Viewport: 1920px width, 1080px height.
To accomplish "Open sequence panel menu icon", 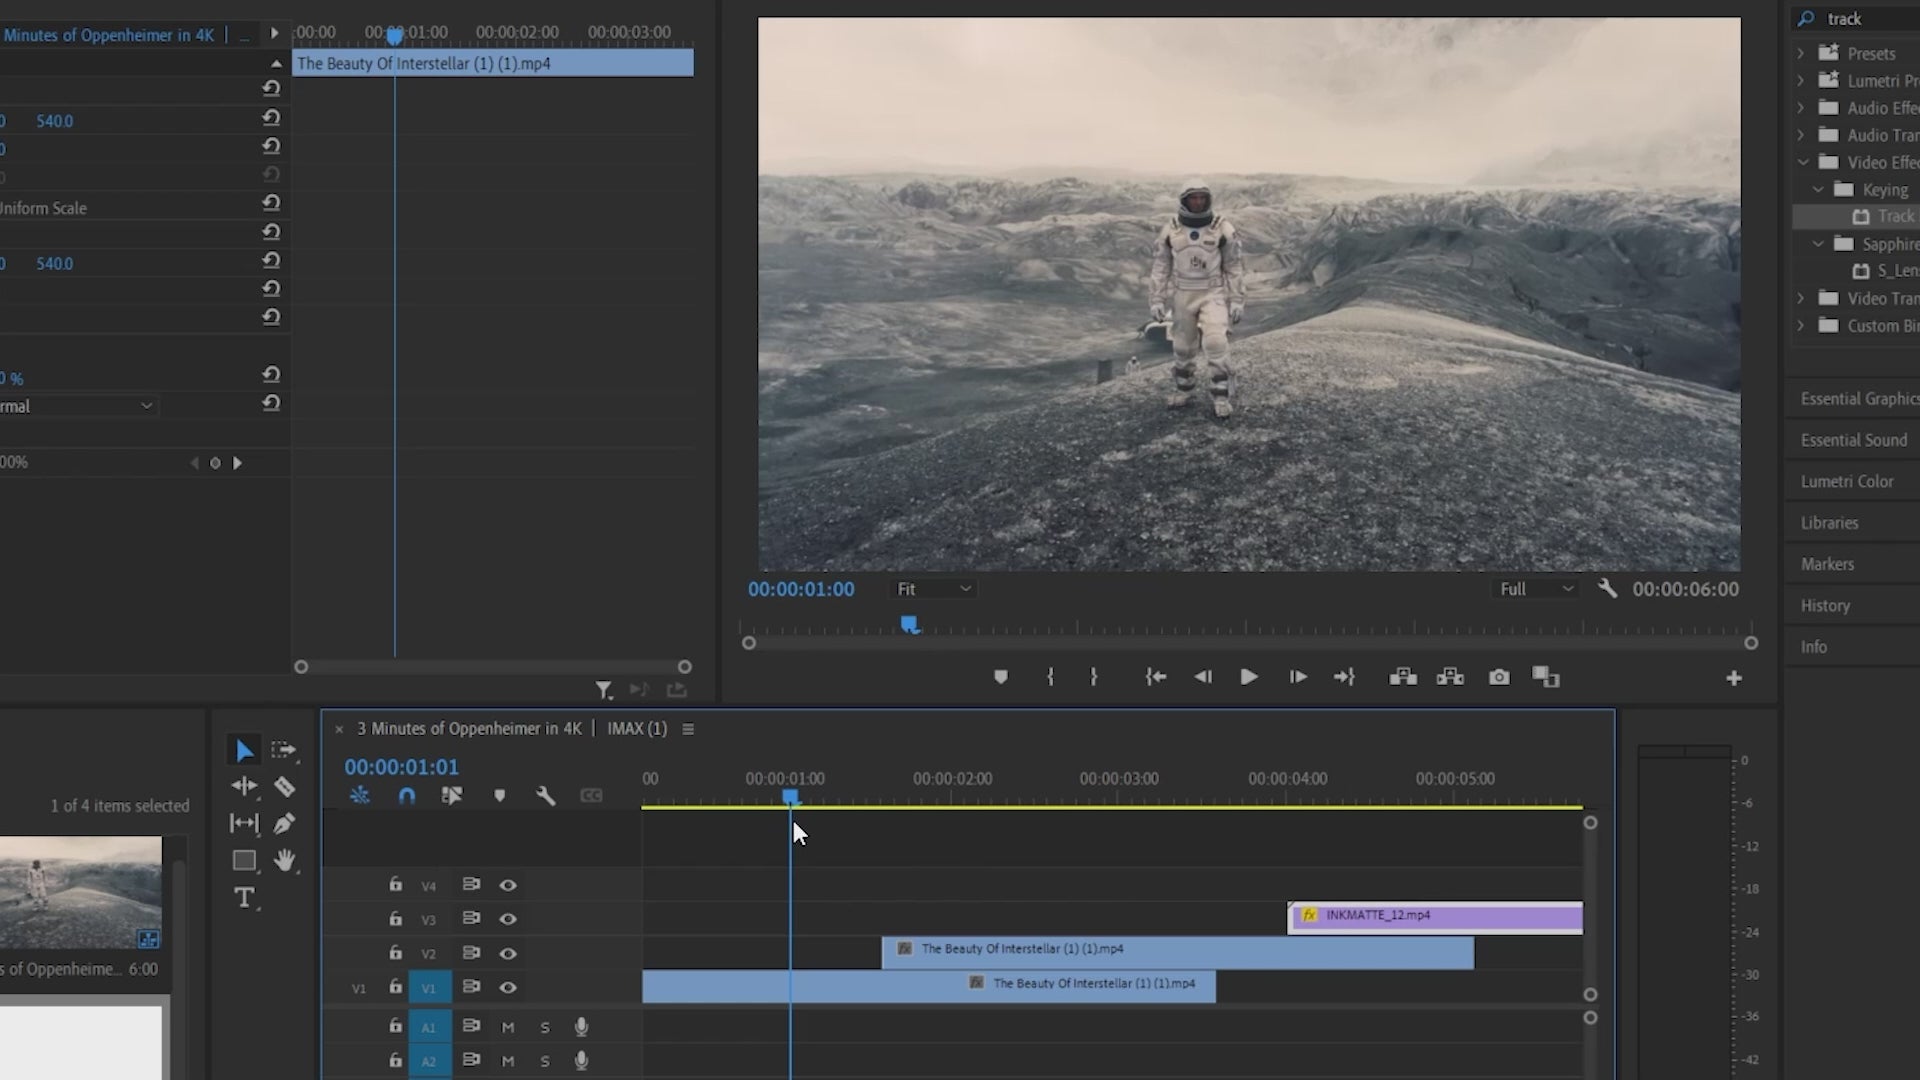I will [688, 729].
